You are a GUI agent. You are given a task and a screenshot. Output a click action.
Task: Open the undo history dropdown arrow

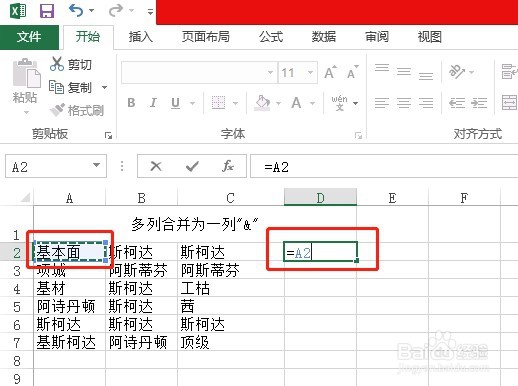[91, 11]
